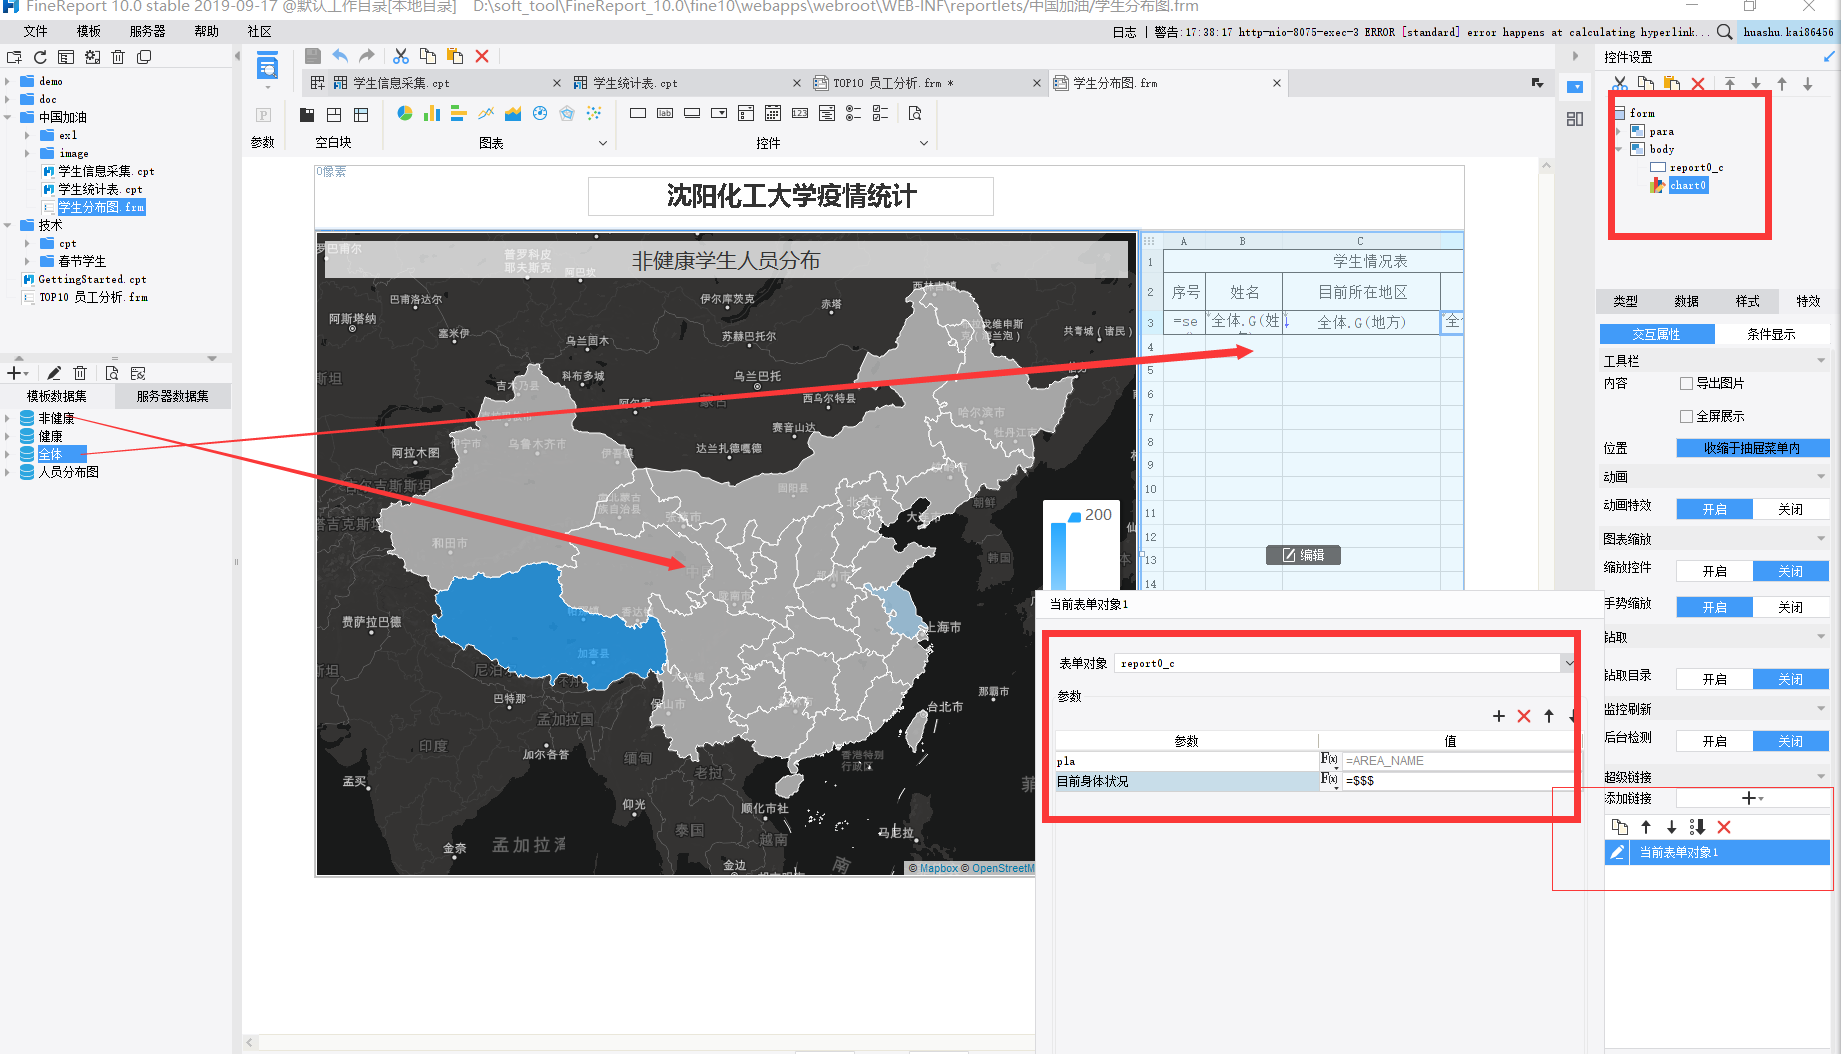The height and width of the screenshot is (1054, 1841).
Task: Click the plus add parameter icon
Action: point(1498,716)
